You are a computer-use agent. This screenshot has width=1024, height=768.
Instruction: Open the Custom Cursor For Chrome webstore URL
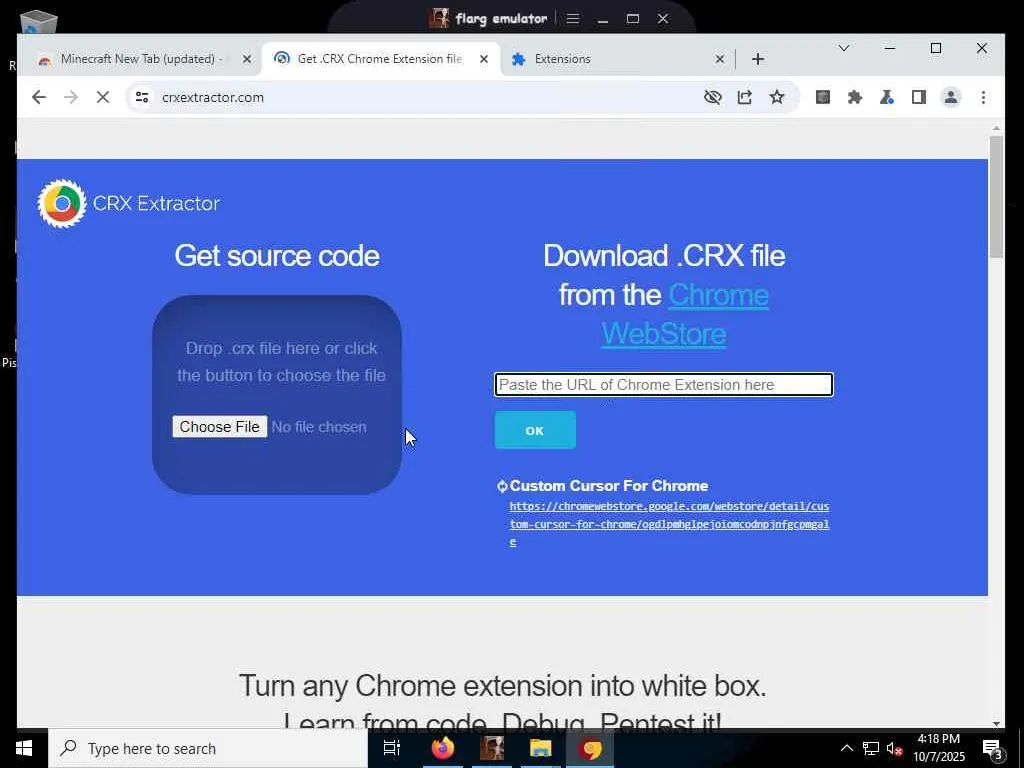click(x=669, y=524)
